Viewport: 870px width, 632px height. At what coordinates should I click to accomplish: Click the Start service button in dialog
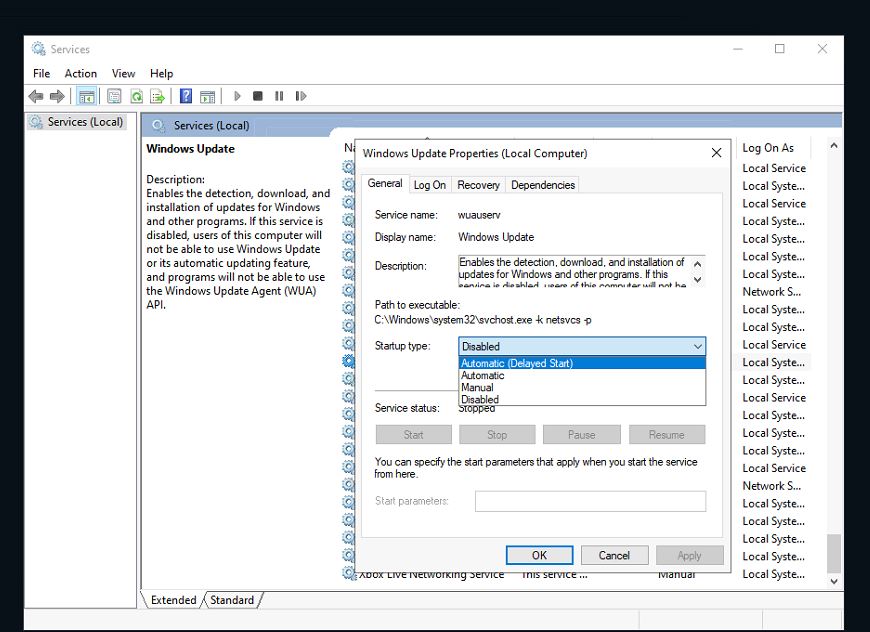(413, 434)
